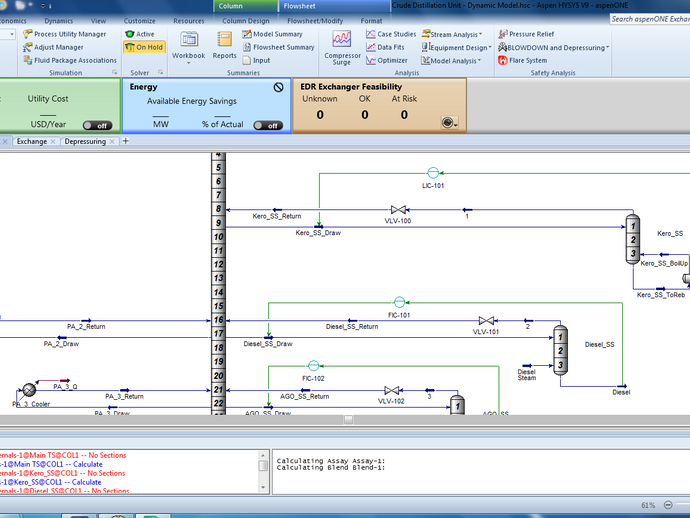This screenshot has height=518, width=690.
Task: Open Case Studies
Action: click(391, 34)
